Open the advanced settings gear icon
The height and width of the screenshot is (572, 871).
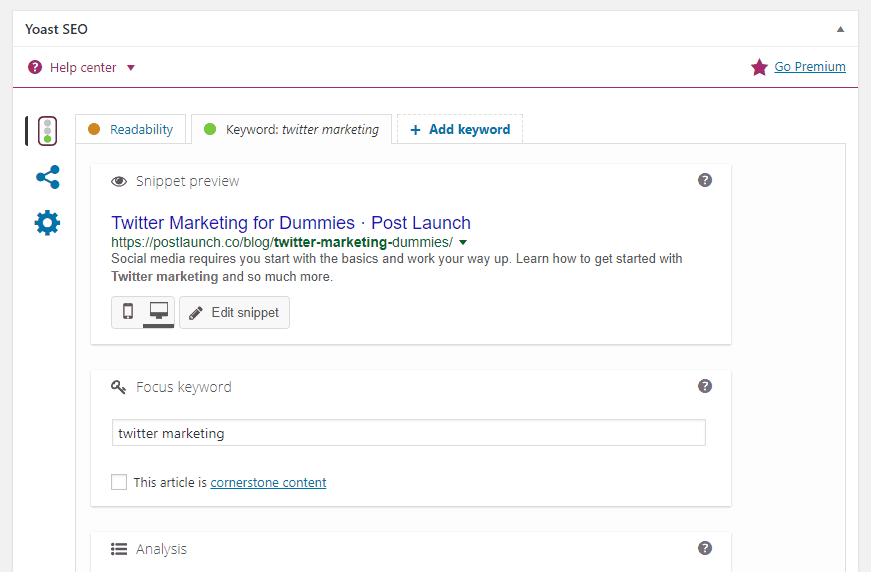[x=47, y=223]
